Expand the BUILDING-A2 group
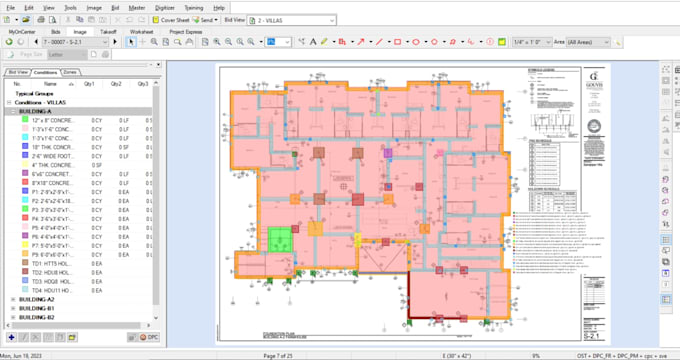680x360 pixels. 13,299
